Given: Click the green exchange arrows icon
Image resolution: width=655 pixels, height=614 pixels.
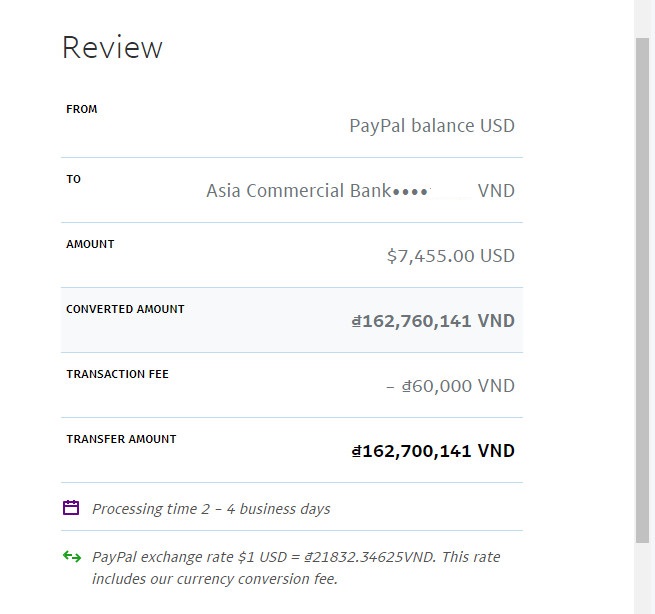Looking at the screenshot, I should tap(72, 557).
